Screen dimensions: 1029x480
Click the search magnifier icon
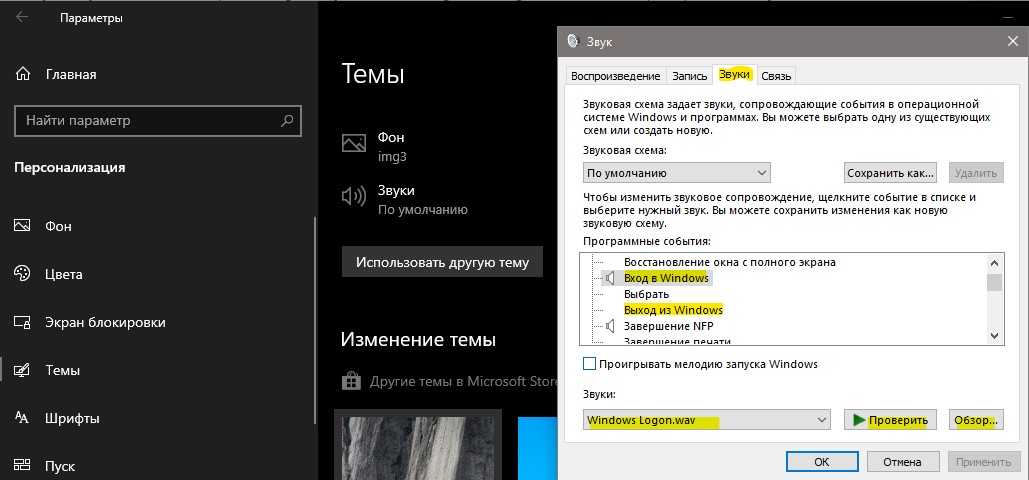tap(287, 120)
